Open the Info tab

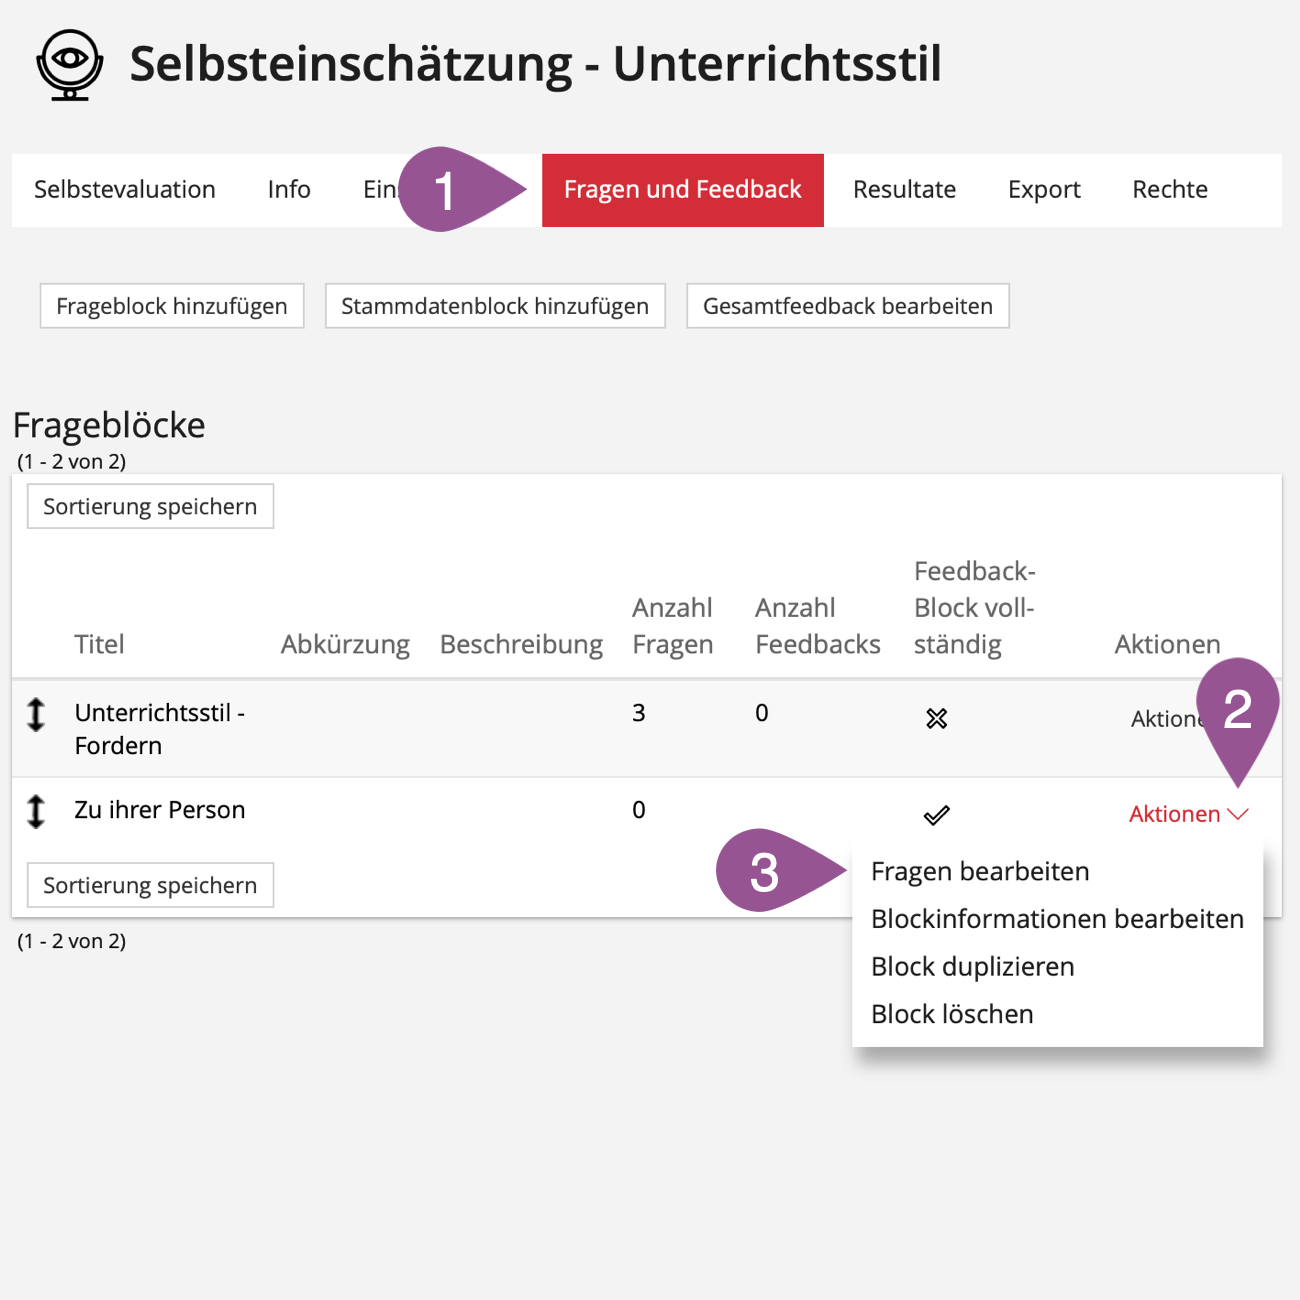(x=289, y=190)
